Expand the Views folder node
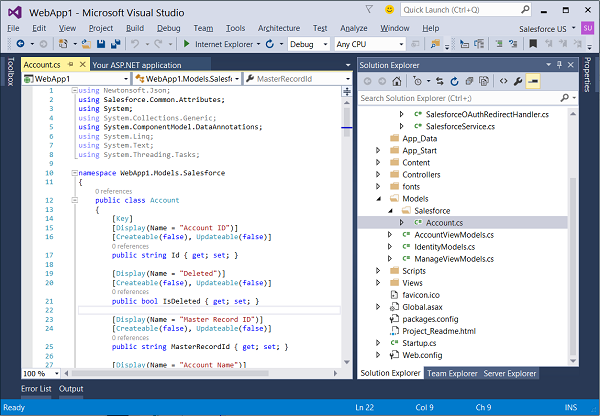Viewport: 600px width, 416px height. coord(378,283)
